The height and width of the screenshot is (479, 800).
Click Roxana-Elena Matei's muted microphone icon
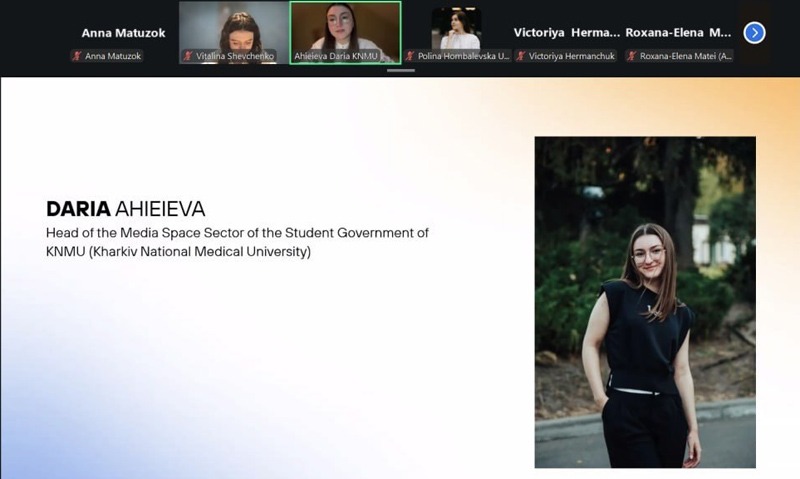pyautogui.click(x=632, y=56)
